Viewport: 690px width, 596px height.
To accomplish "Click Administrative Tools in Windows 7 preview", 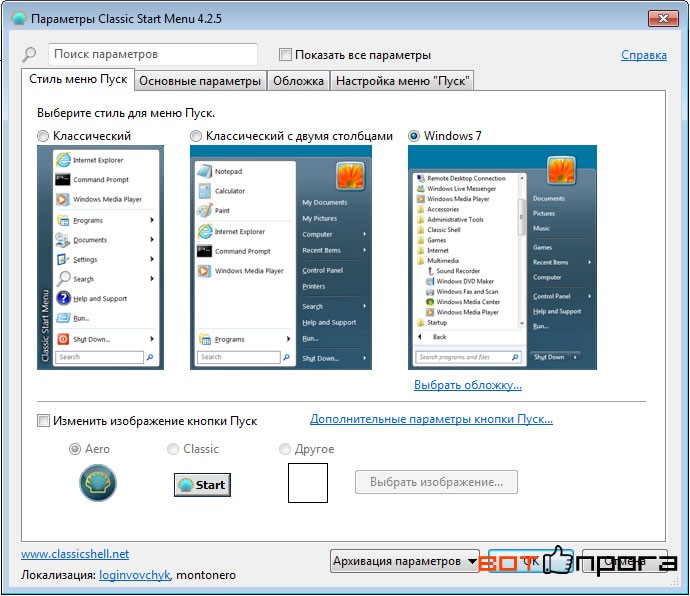I will coord(455,220).
